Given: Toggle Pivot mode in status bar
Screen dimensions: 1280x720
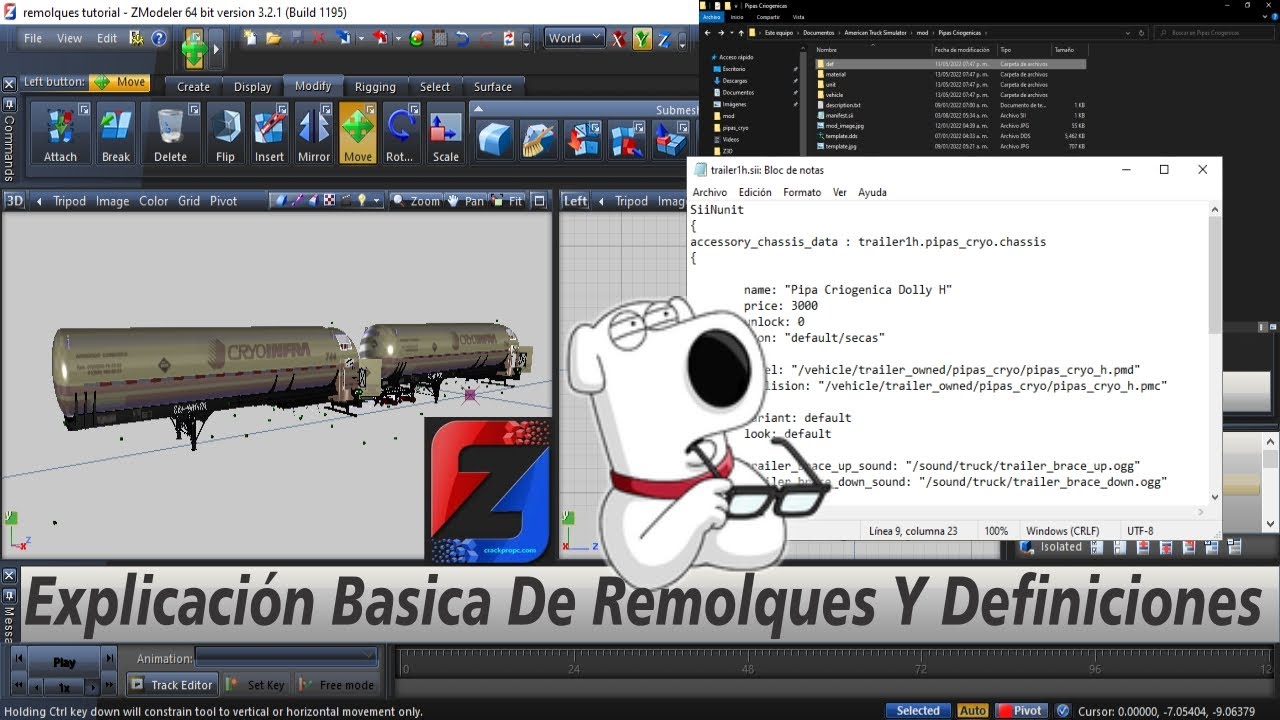Looking at the screenshot, I should [x=1020, y=711].
